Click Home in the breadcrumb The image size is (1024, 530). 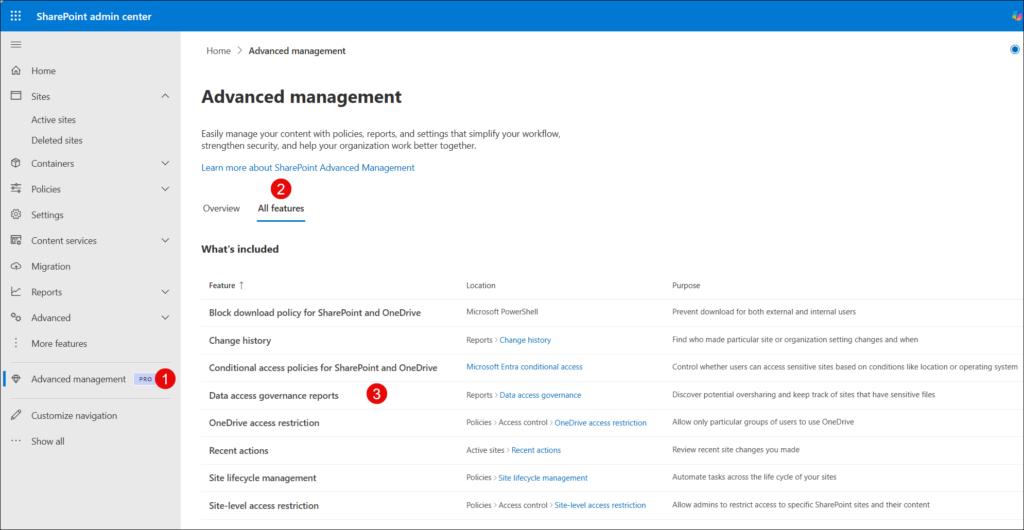coord(218,51)
